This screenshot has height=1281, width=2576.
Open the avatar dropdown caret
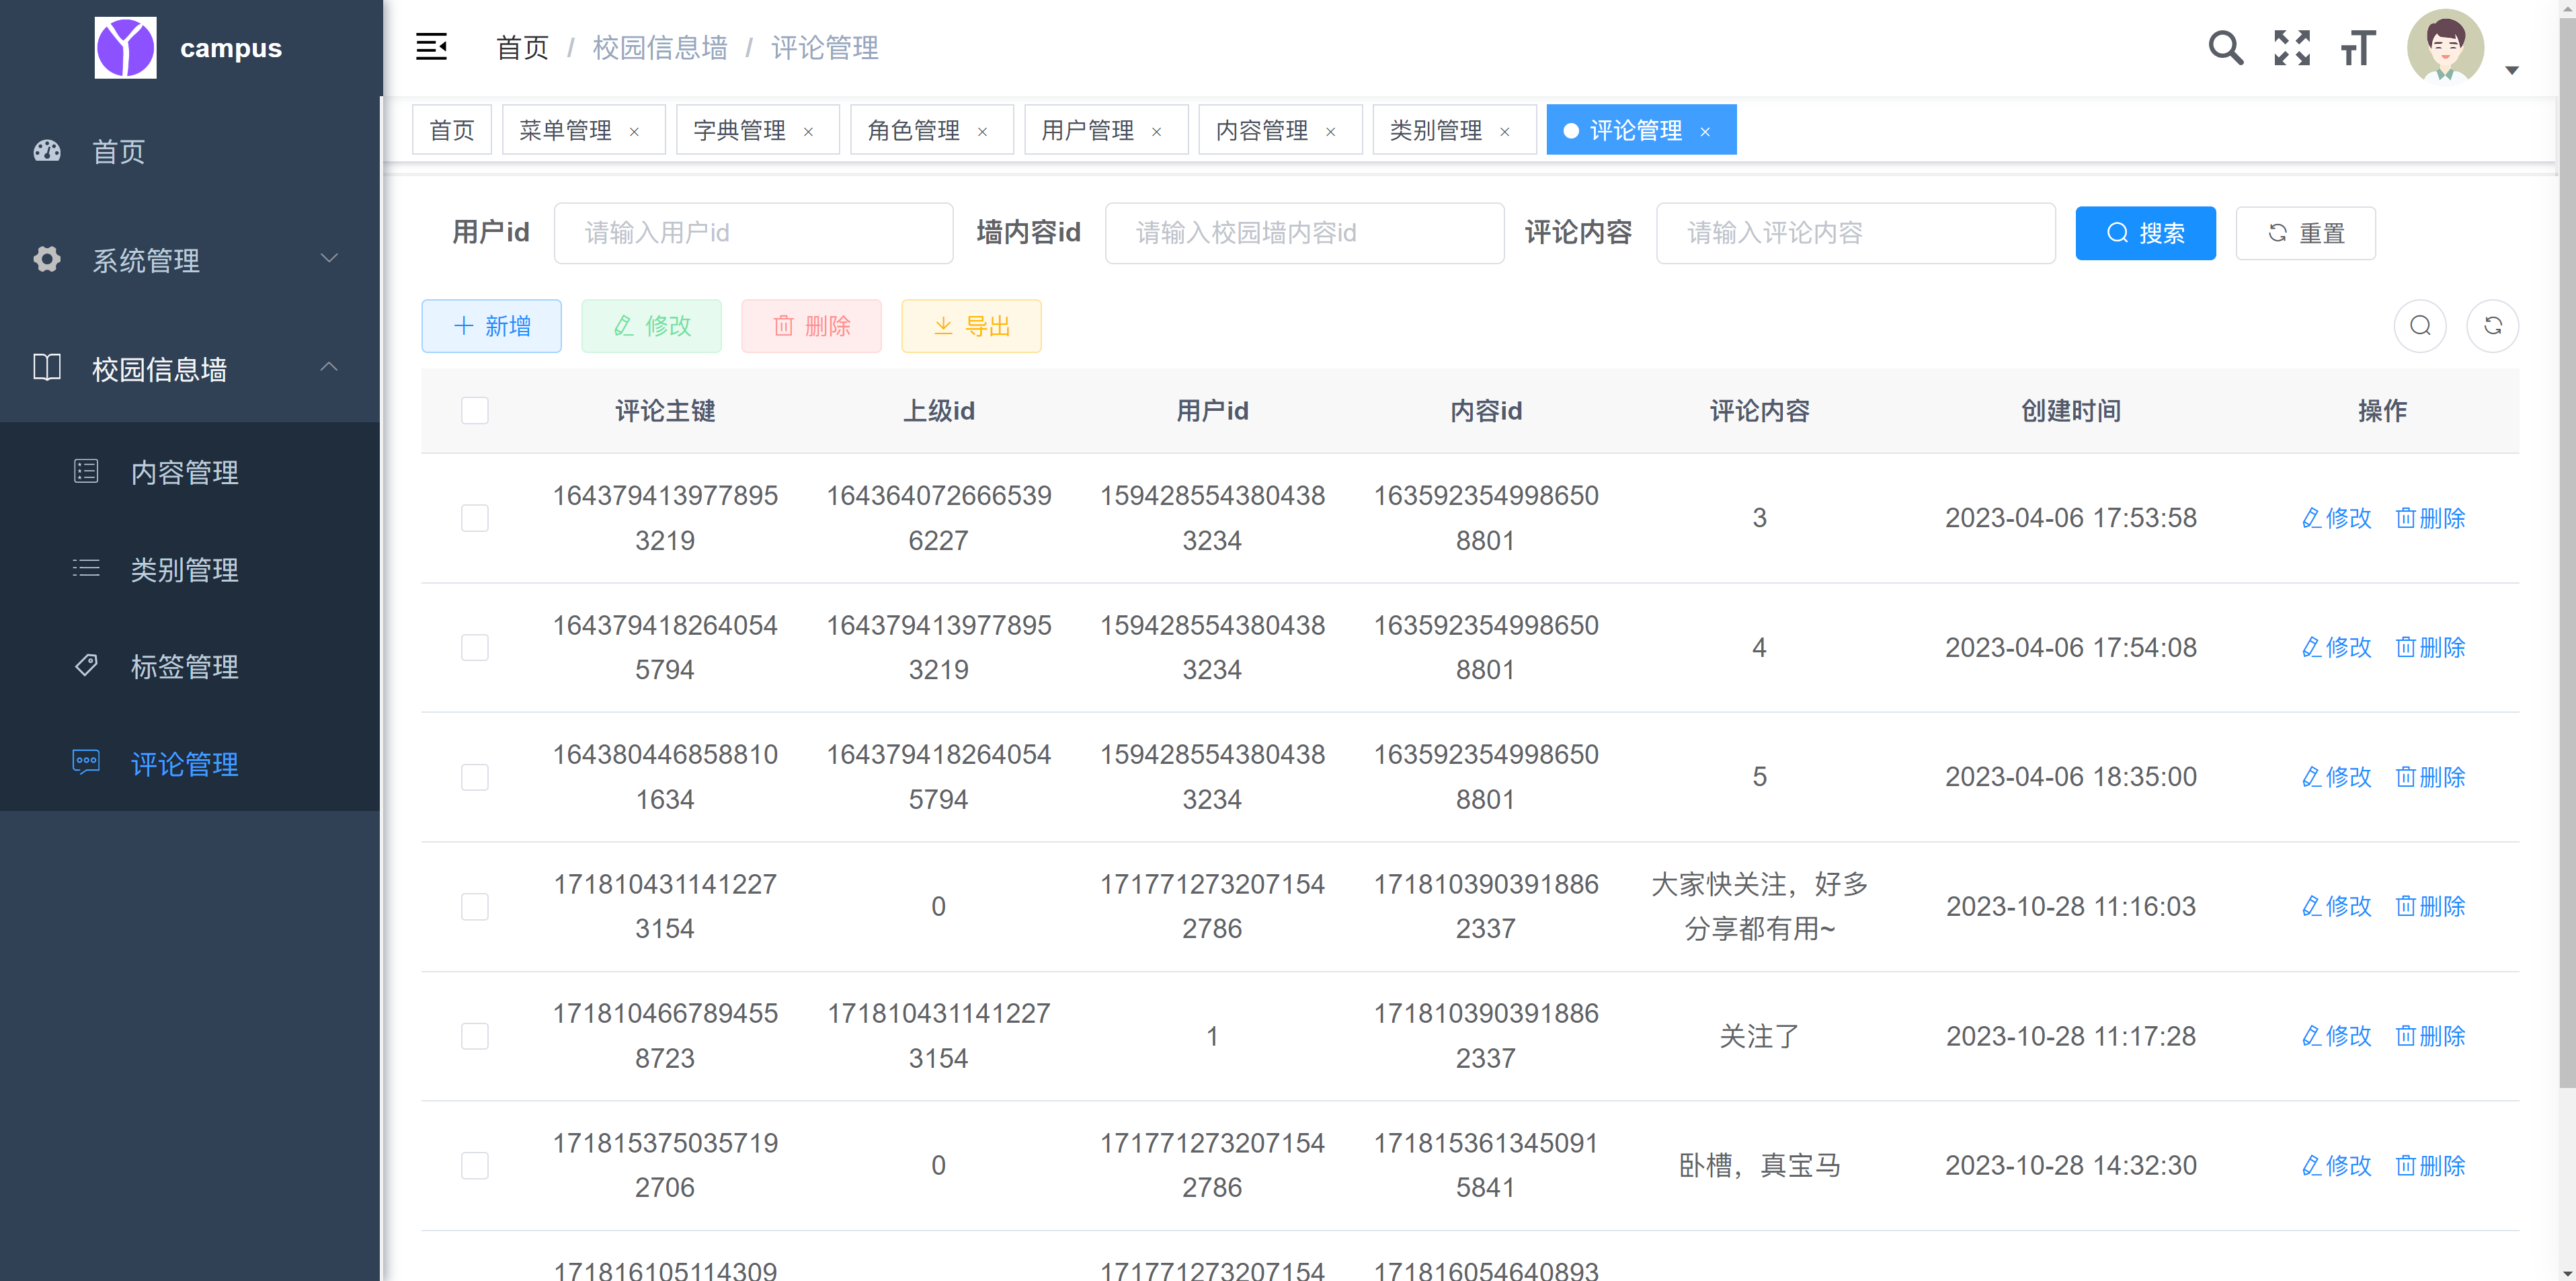click(x=2511, y=70)
